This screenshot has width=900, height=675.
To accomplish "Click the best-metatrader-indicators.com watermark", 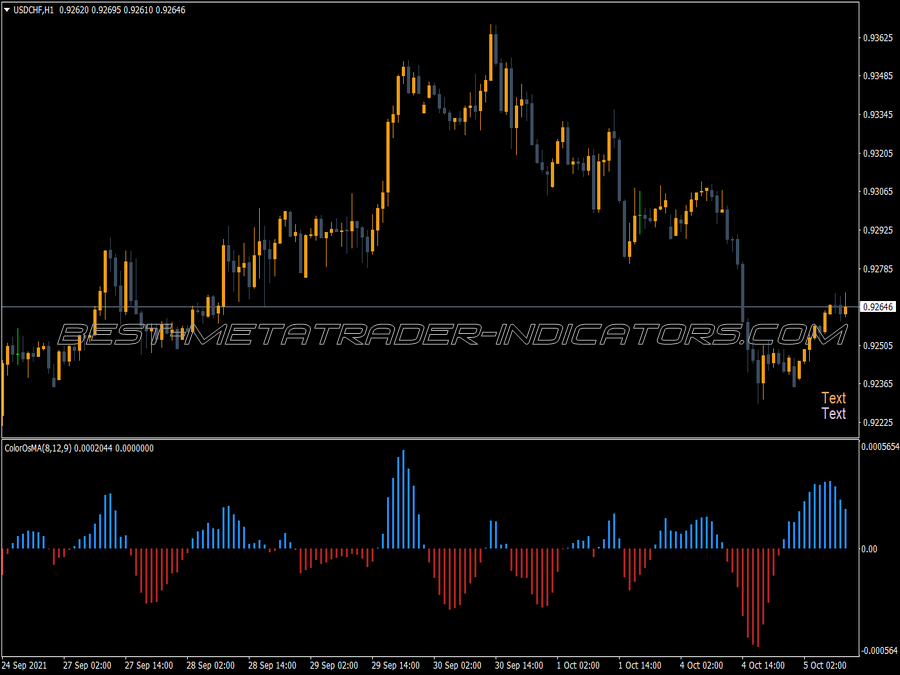I will 452,335.
